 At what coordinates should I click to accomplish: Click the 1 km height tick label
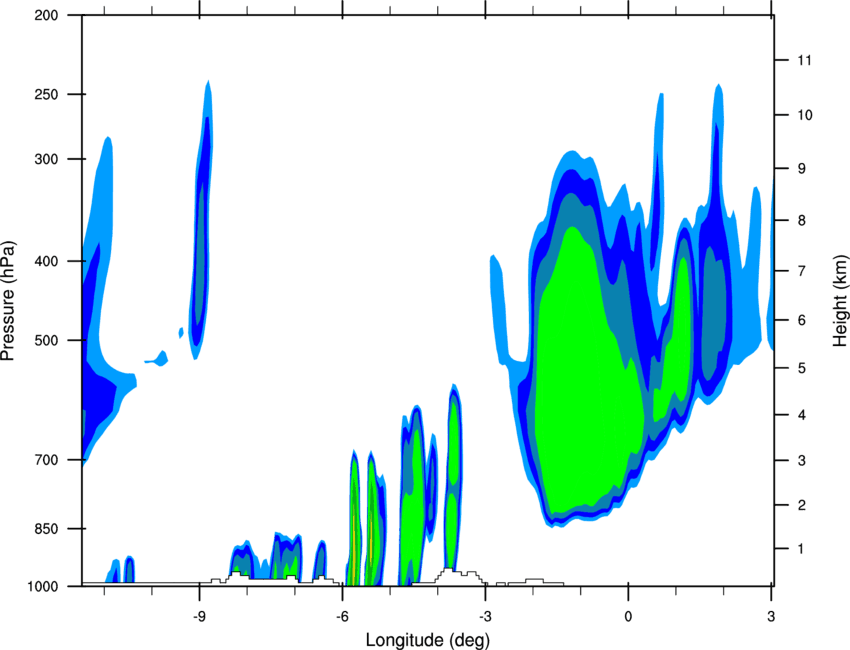click(x=801, y=549)
